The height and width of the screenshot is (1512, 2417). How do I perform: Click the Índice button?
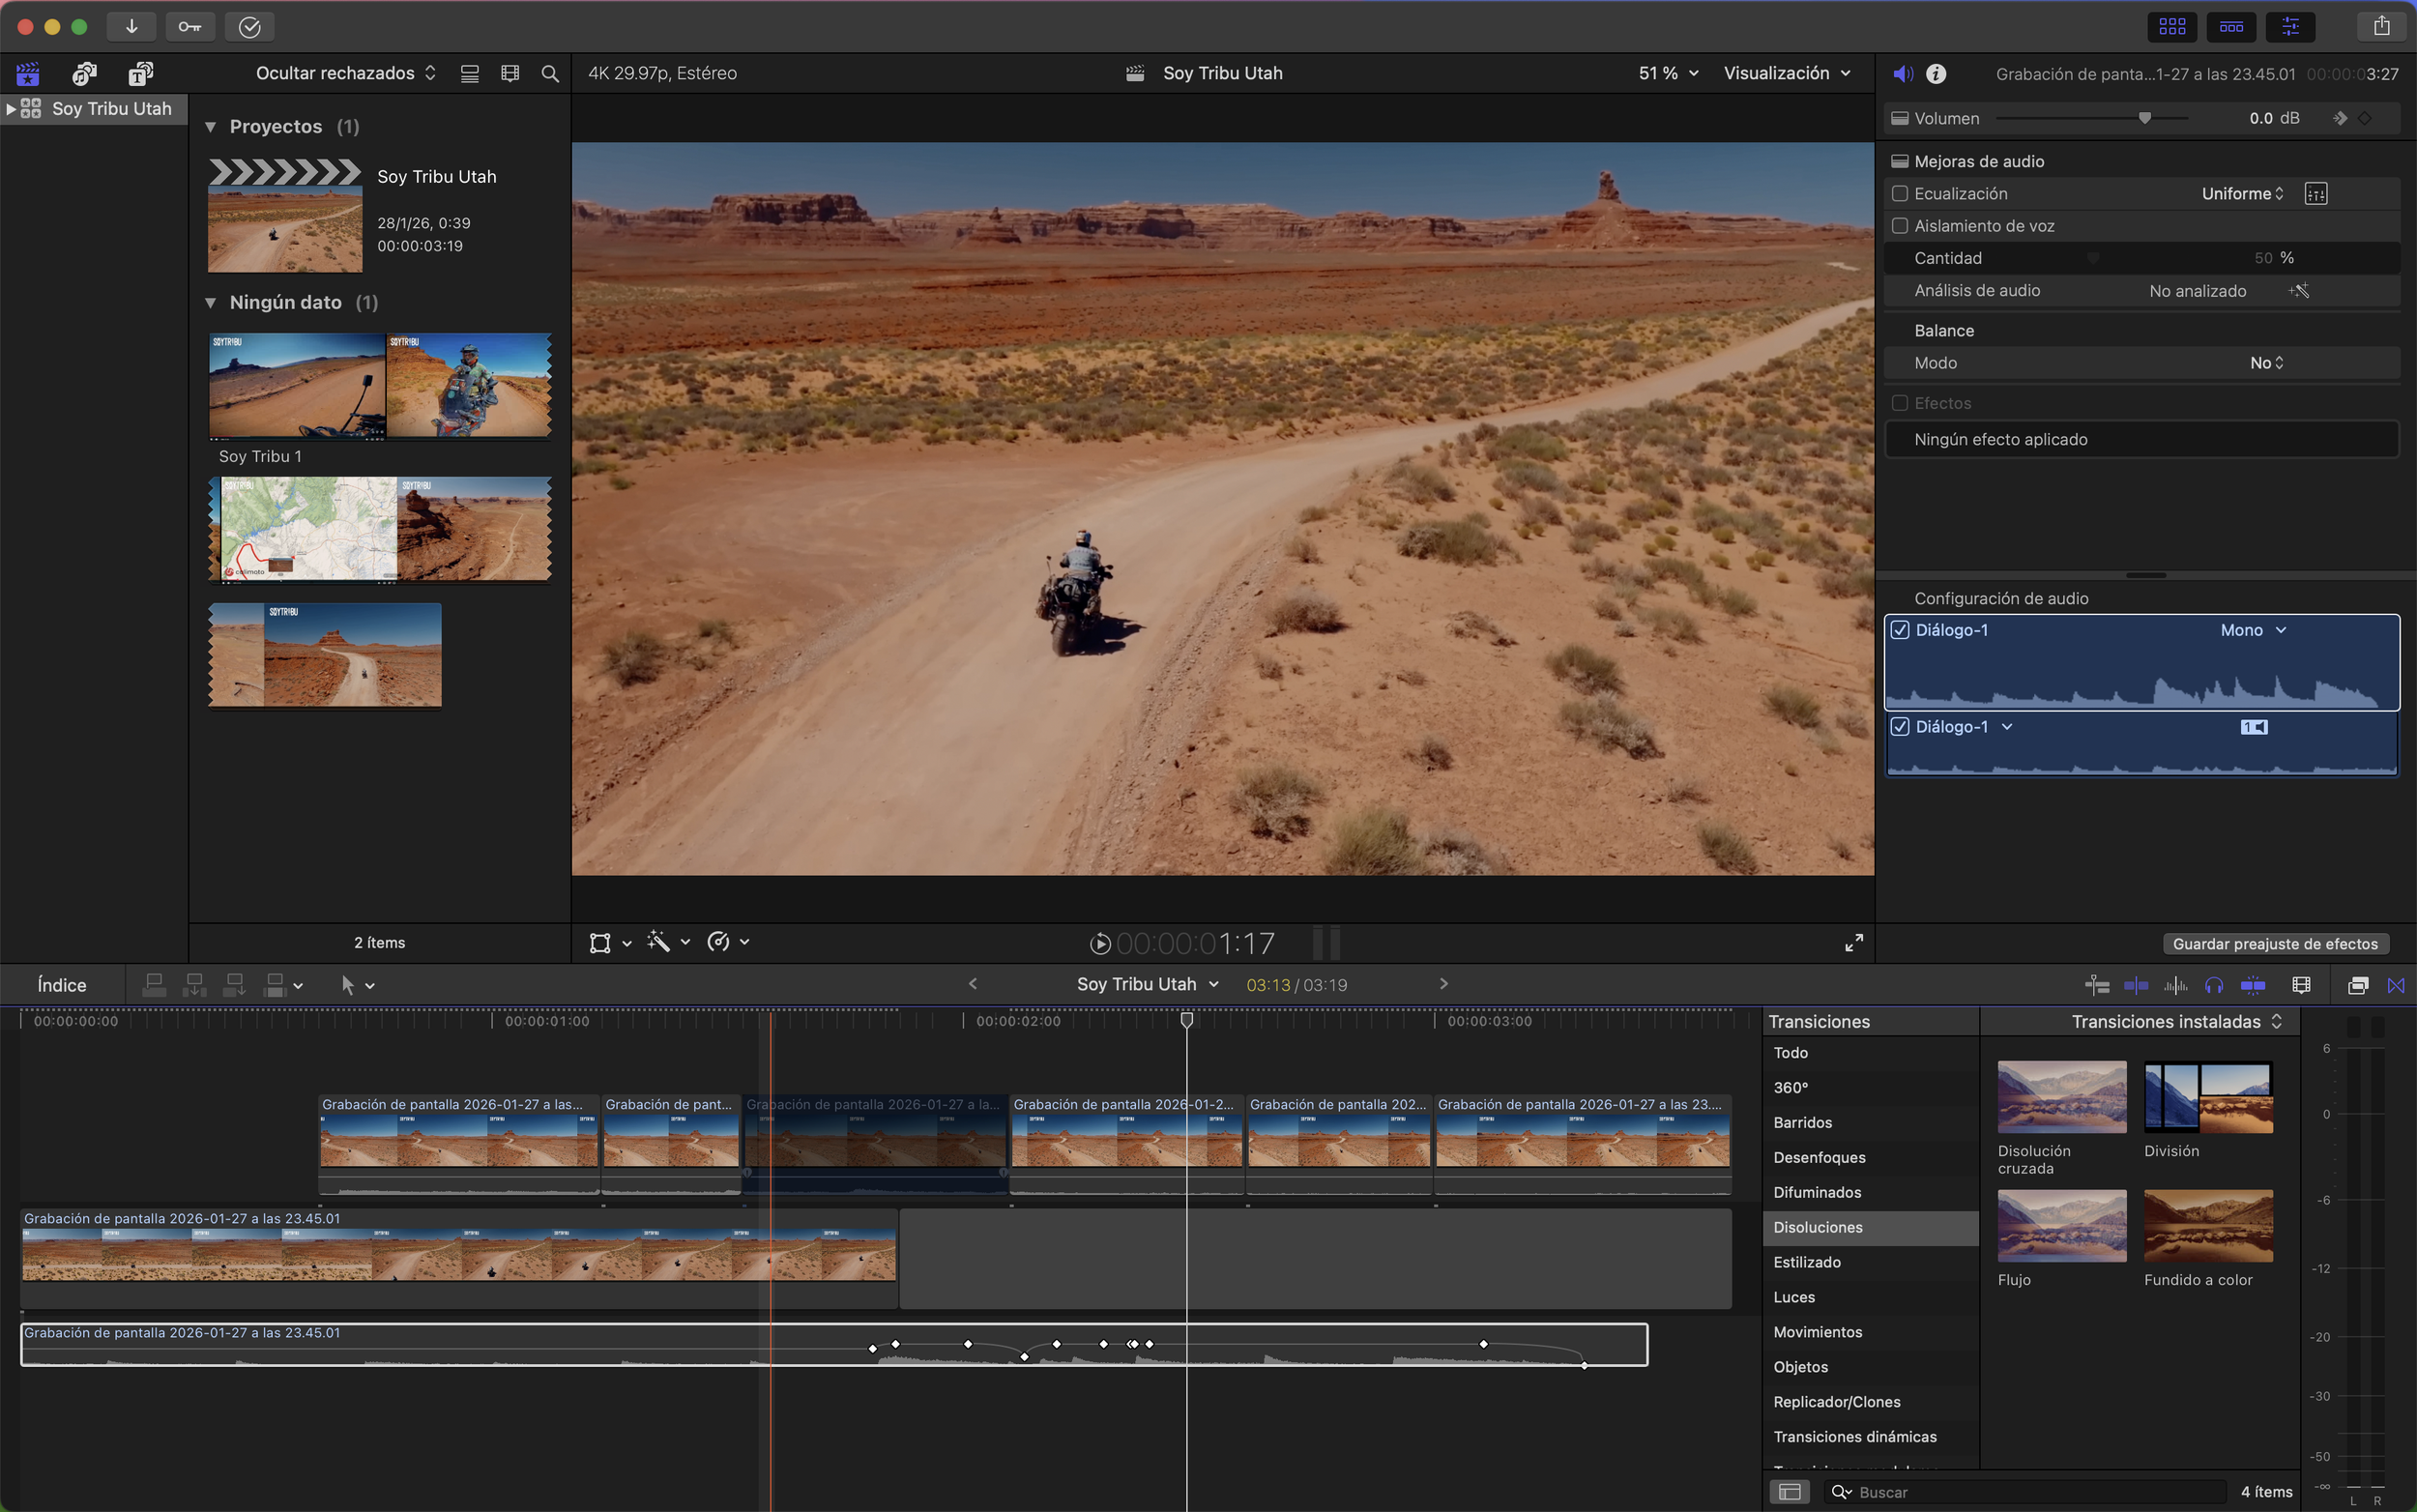[62, 985]
